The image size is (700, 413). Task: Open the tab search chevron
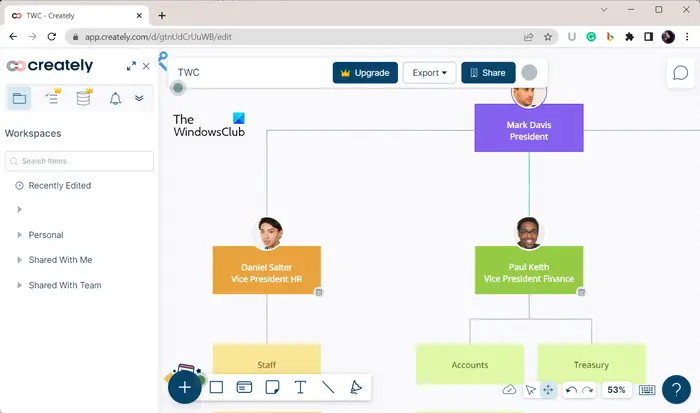pyautogui.click(x=604, y=9)
